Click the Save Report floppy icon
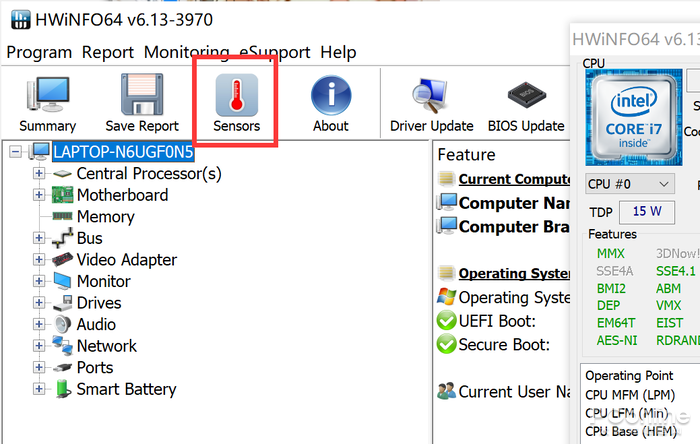Viewport: 700px width, 444px height. (142, 105)
